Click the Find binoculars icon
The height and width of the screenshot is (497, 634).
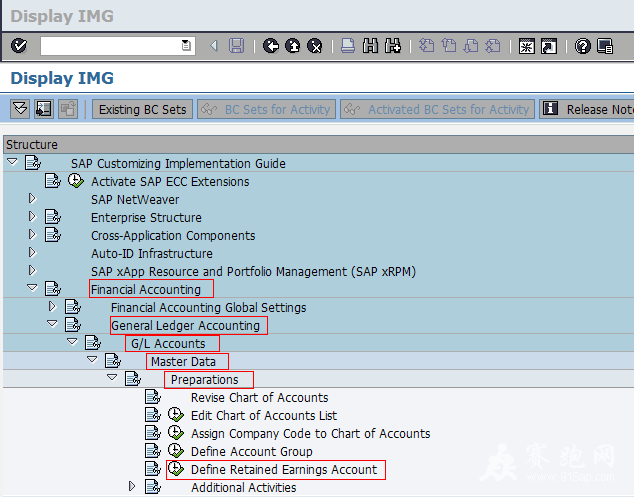click(370, 46)
